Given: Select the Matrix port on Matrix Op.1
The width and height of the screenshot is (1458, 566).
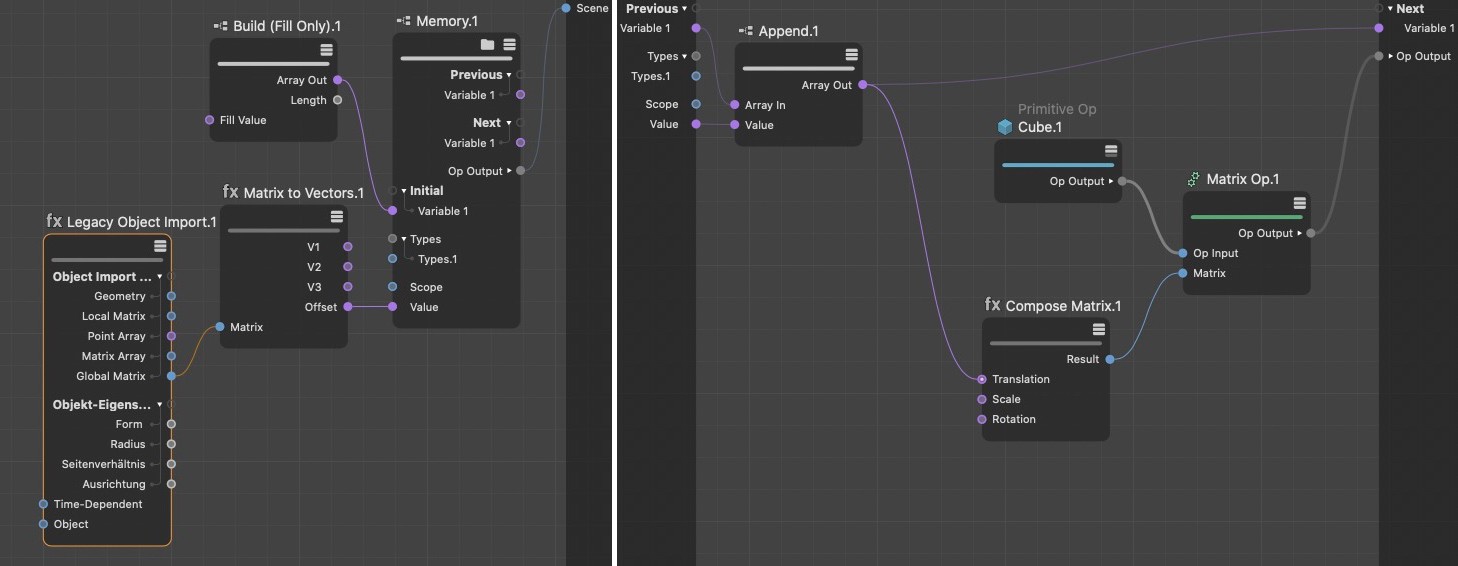Looking at the screenshot, I should [1183, 273].
